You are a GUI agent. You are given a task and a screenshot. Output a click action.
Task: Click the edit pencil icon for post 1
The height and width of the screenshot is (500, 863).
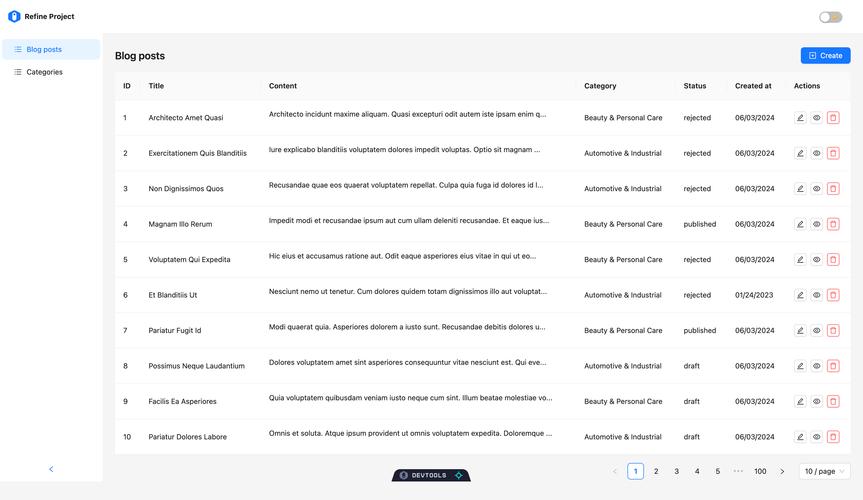800,118
